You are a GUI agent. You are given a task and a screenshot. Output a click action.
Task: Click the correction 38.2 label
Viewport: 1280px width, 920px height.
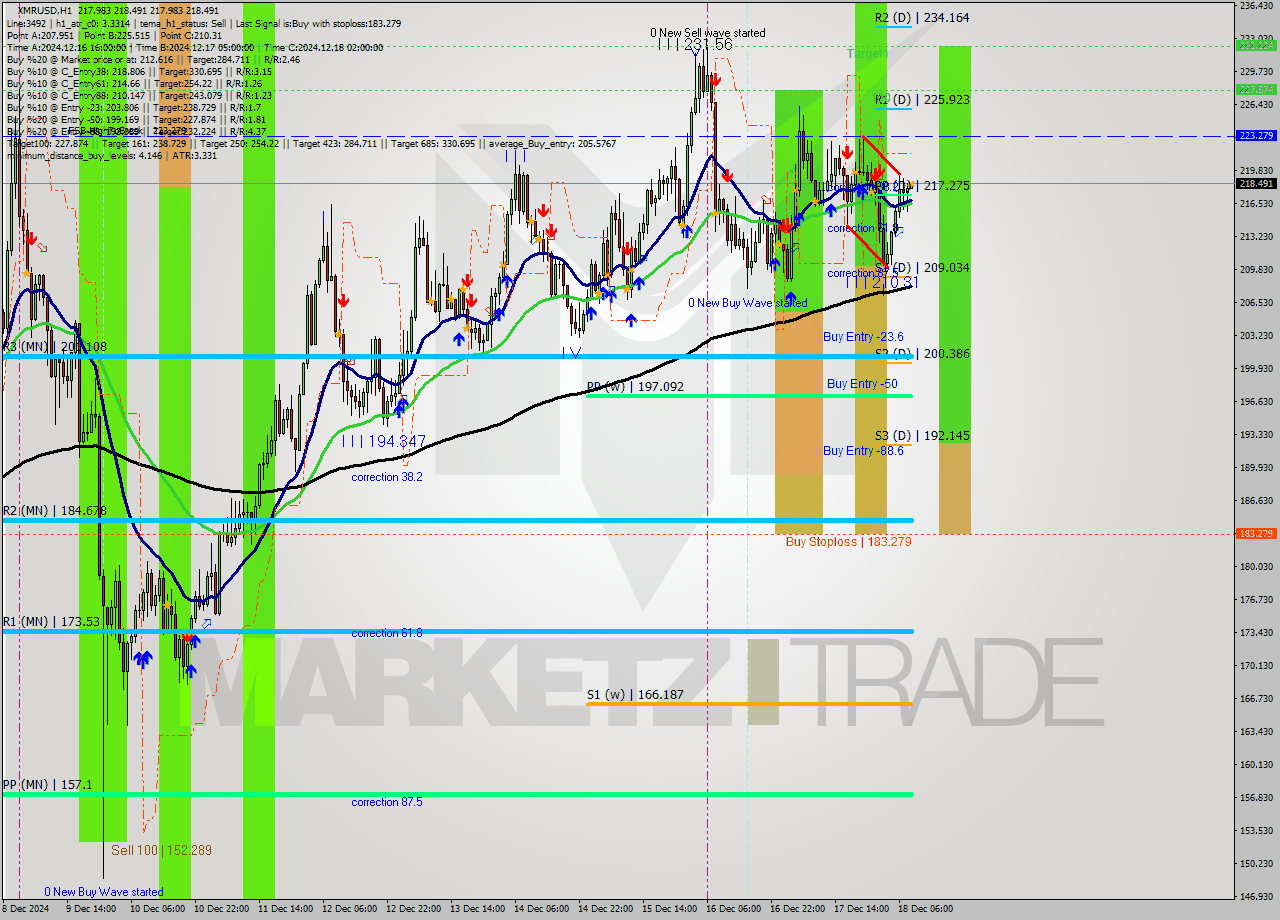386,477
